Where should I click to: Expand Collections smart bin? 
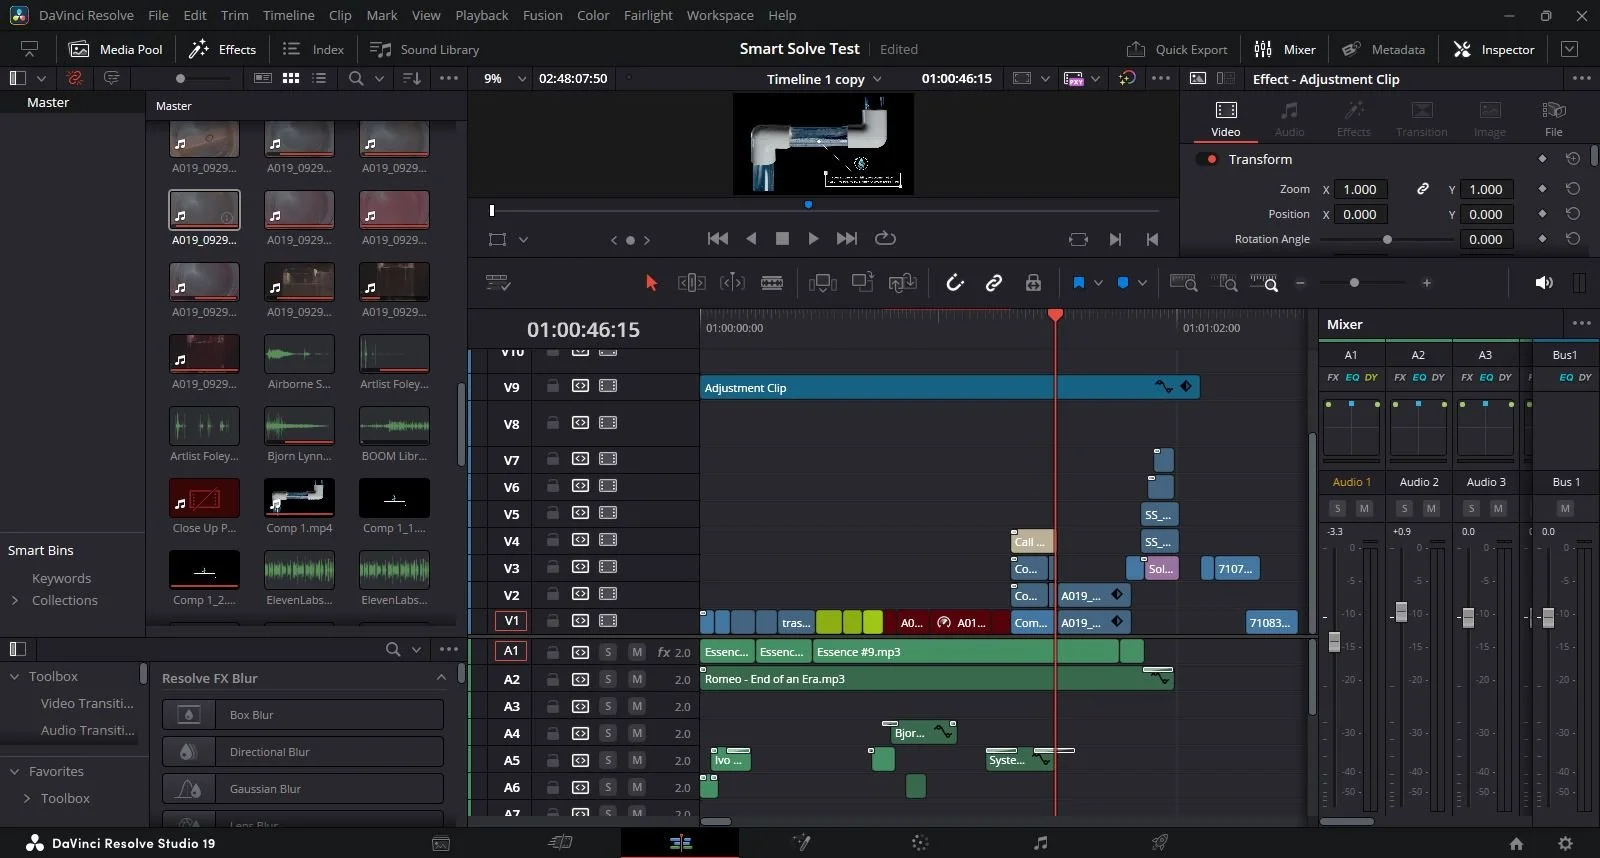tap(14, 601)
